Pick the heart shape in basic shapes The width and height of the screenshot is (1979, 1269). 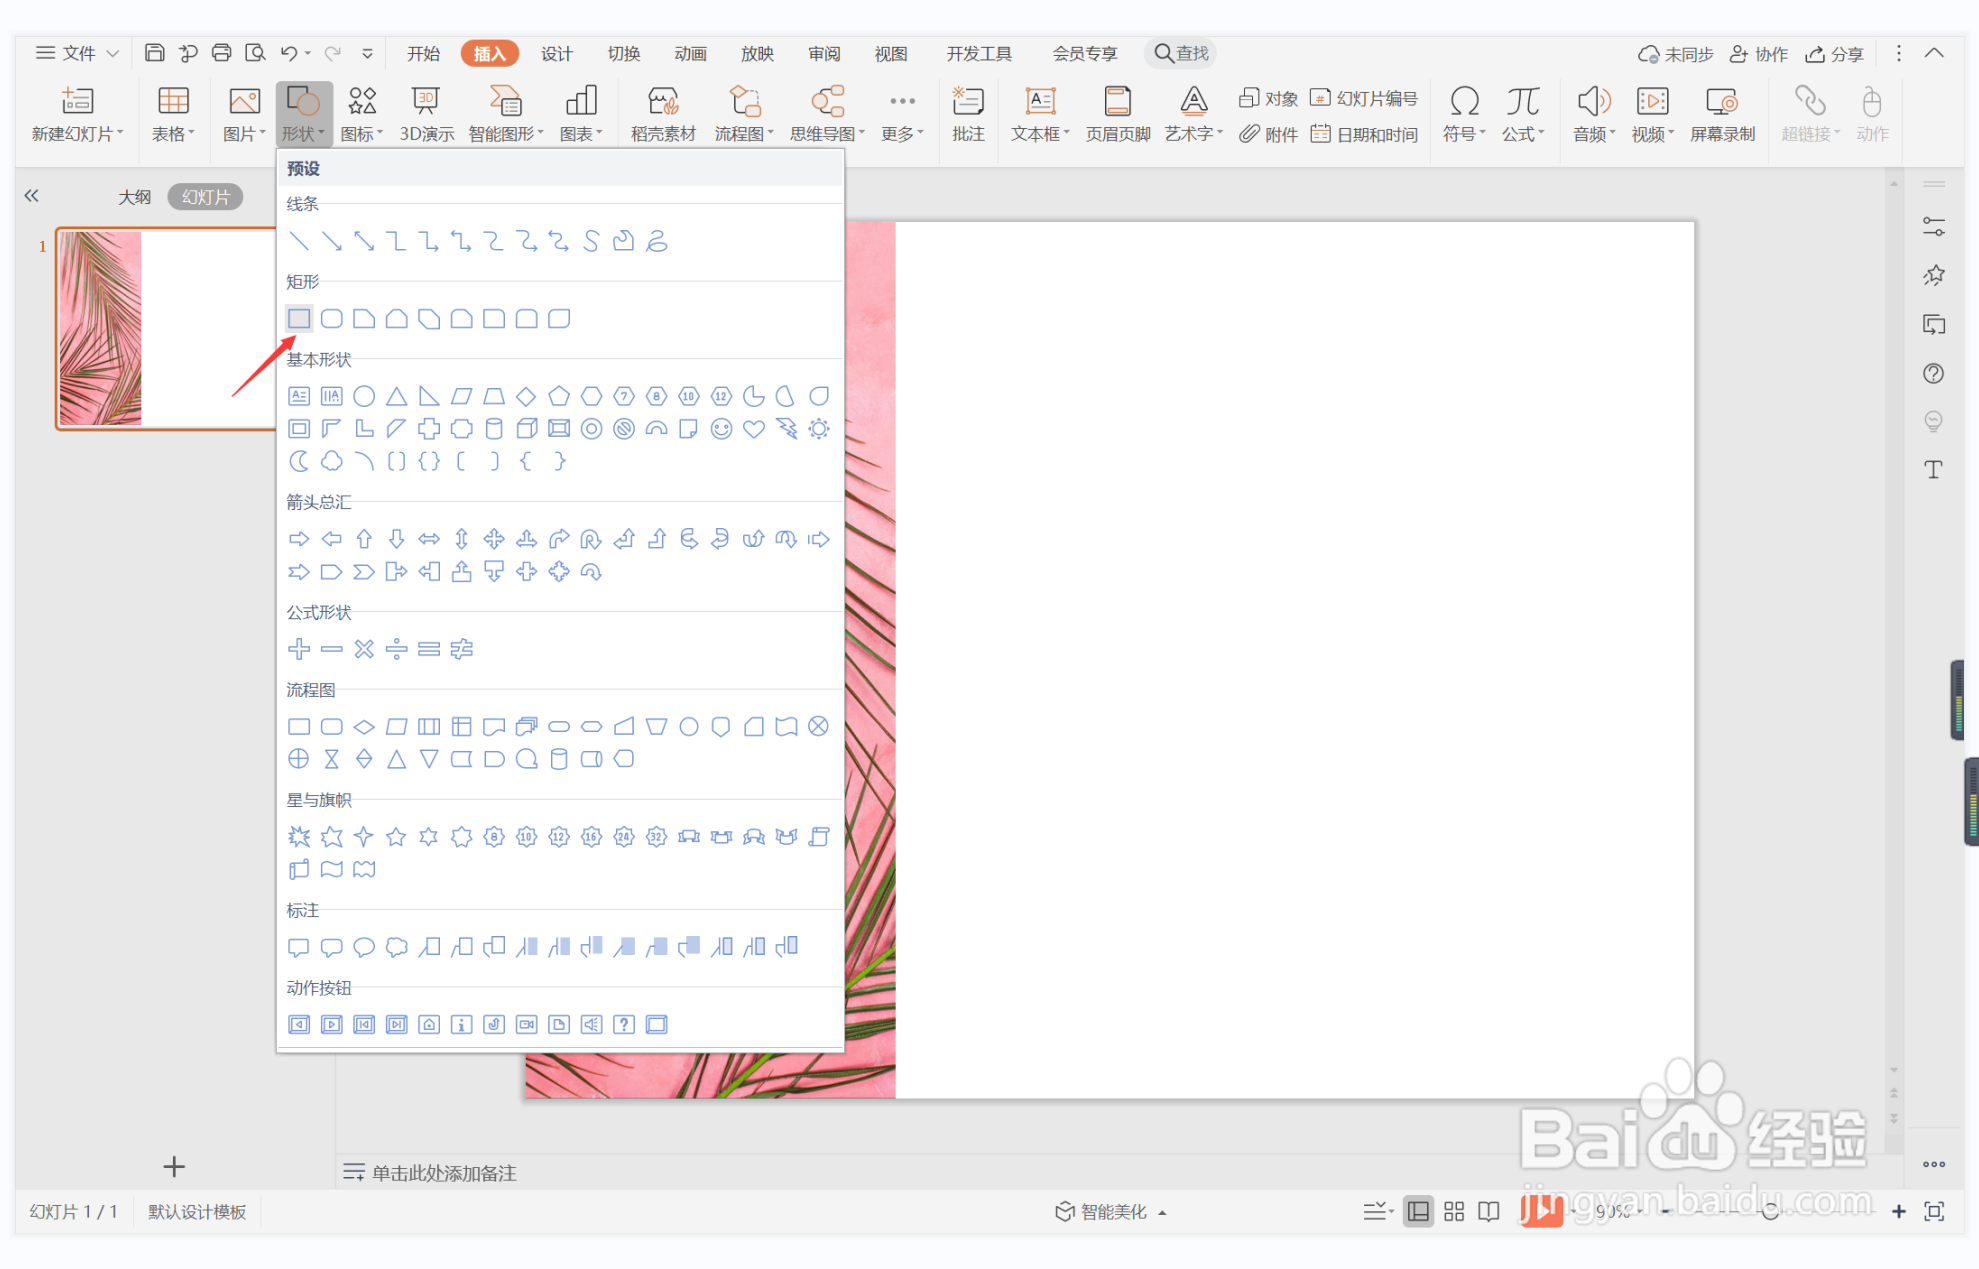point(754,429)
